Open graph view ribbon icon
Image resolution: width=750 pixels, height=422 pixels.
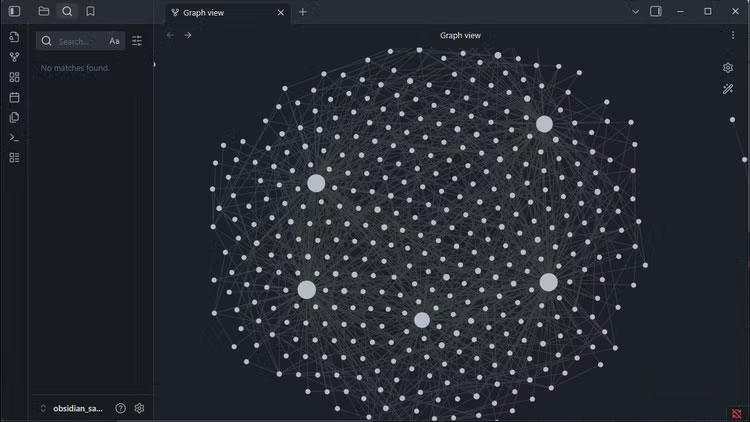pyautogui.click(x=14, y=57)
